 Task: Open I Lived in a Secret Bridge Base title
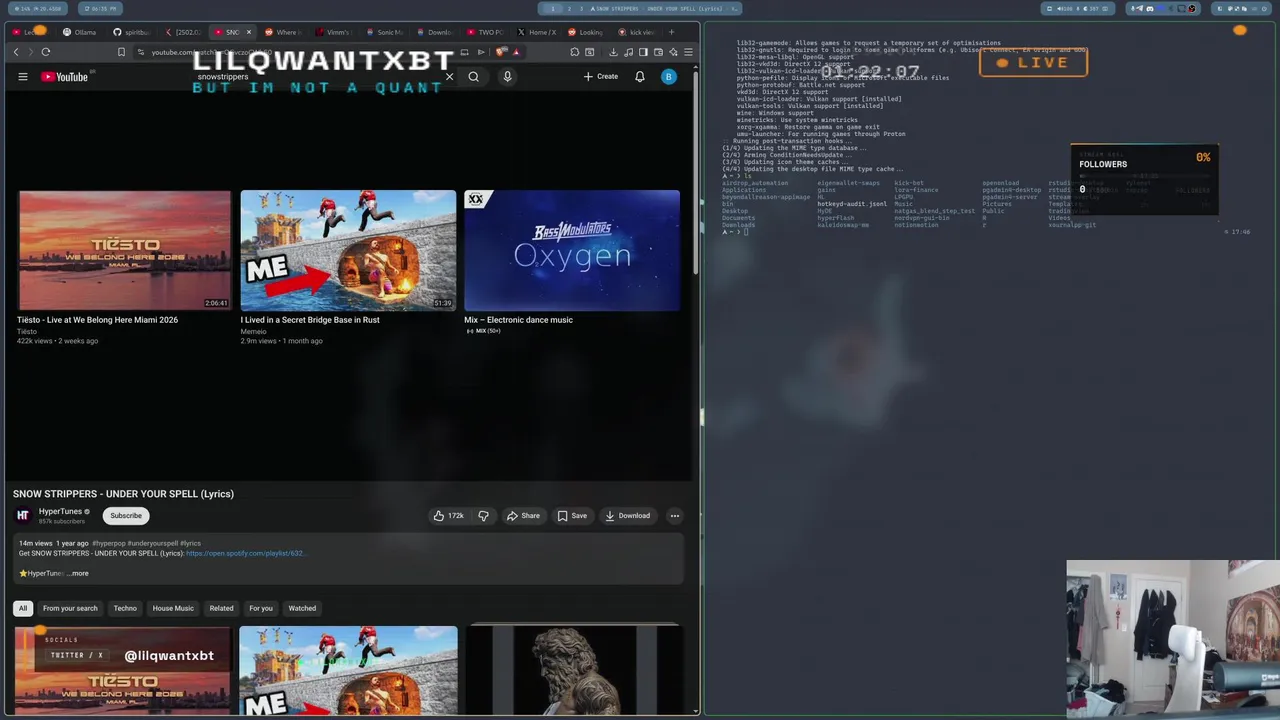(x=310, y=320)
